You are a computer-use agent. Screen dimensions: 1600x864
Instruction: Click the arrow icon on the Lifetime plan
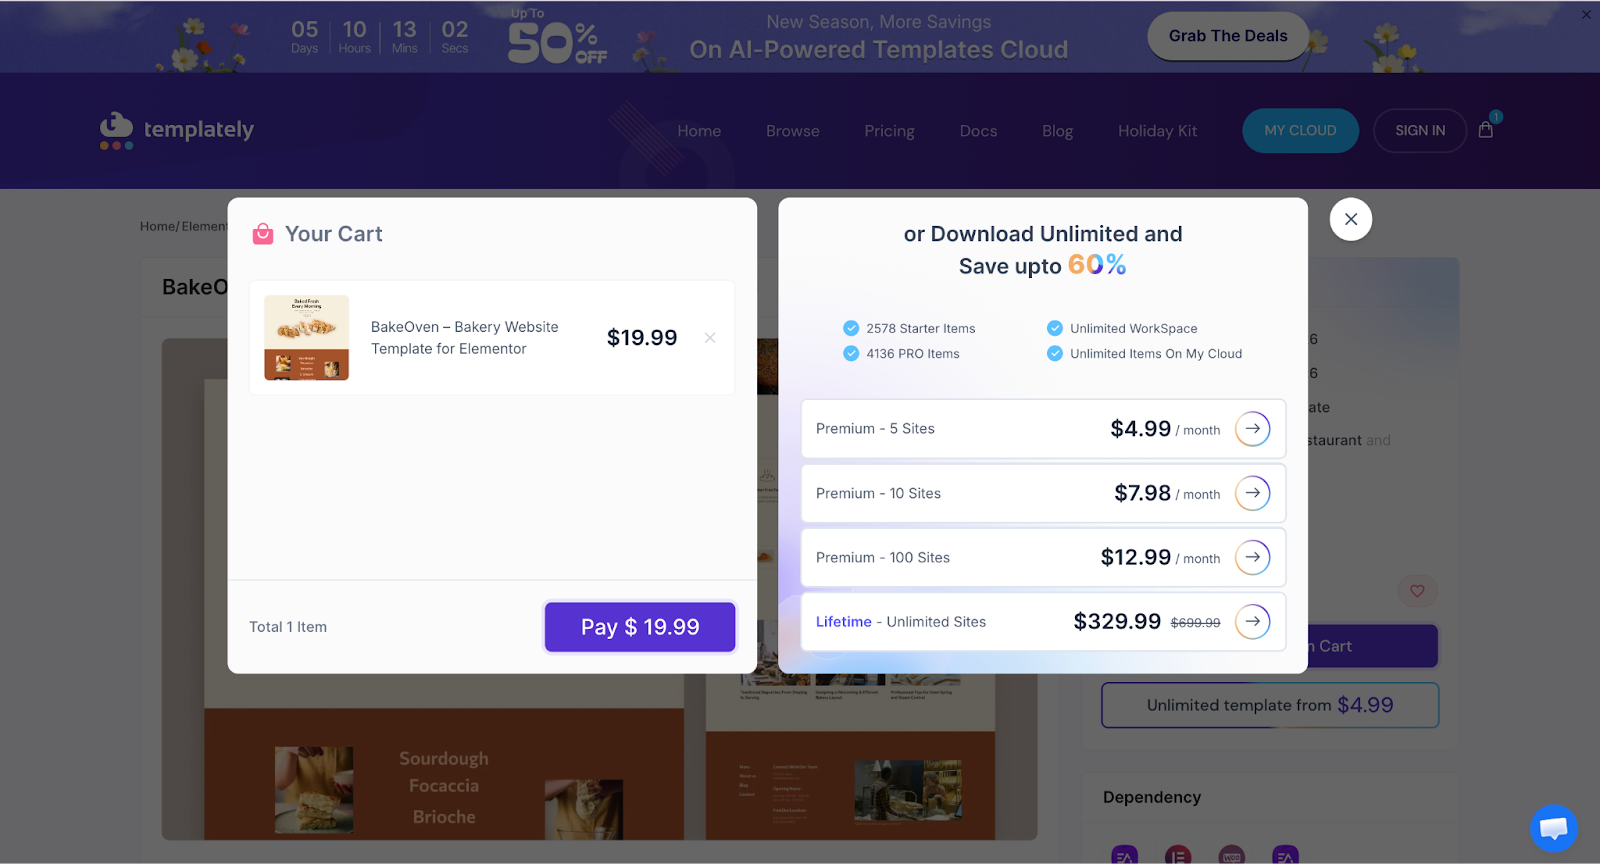(1252, 621)
